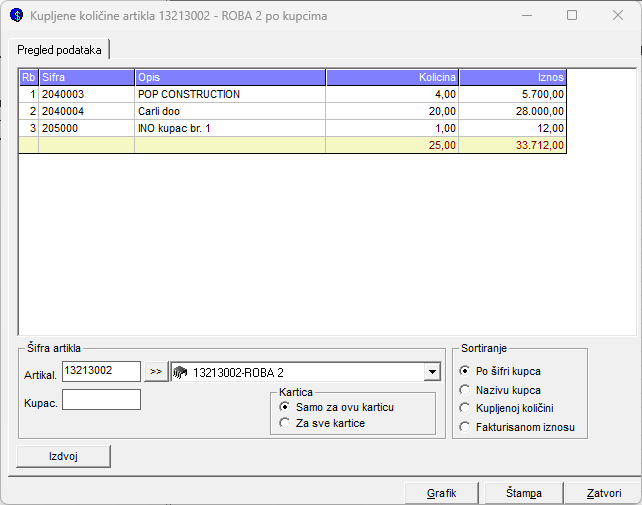Viewport: 642px width, 505px height.
Task: Choose 'Nazivu kupca' sorting option
Action: point(464,389)
